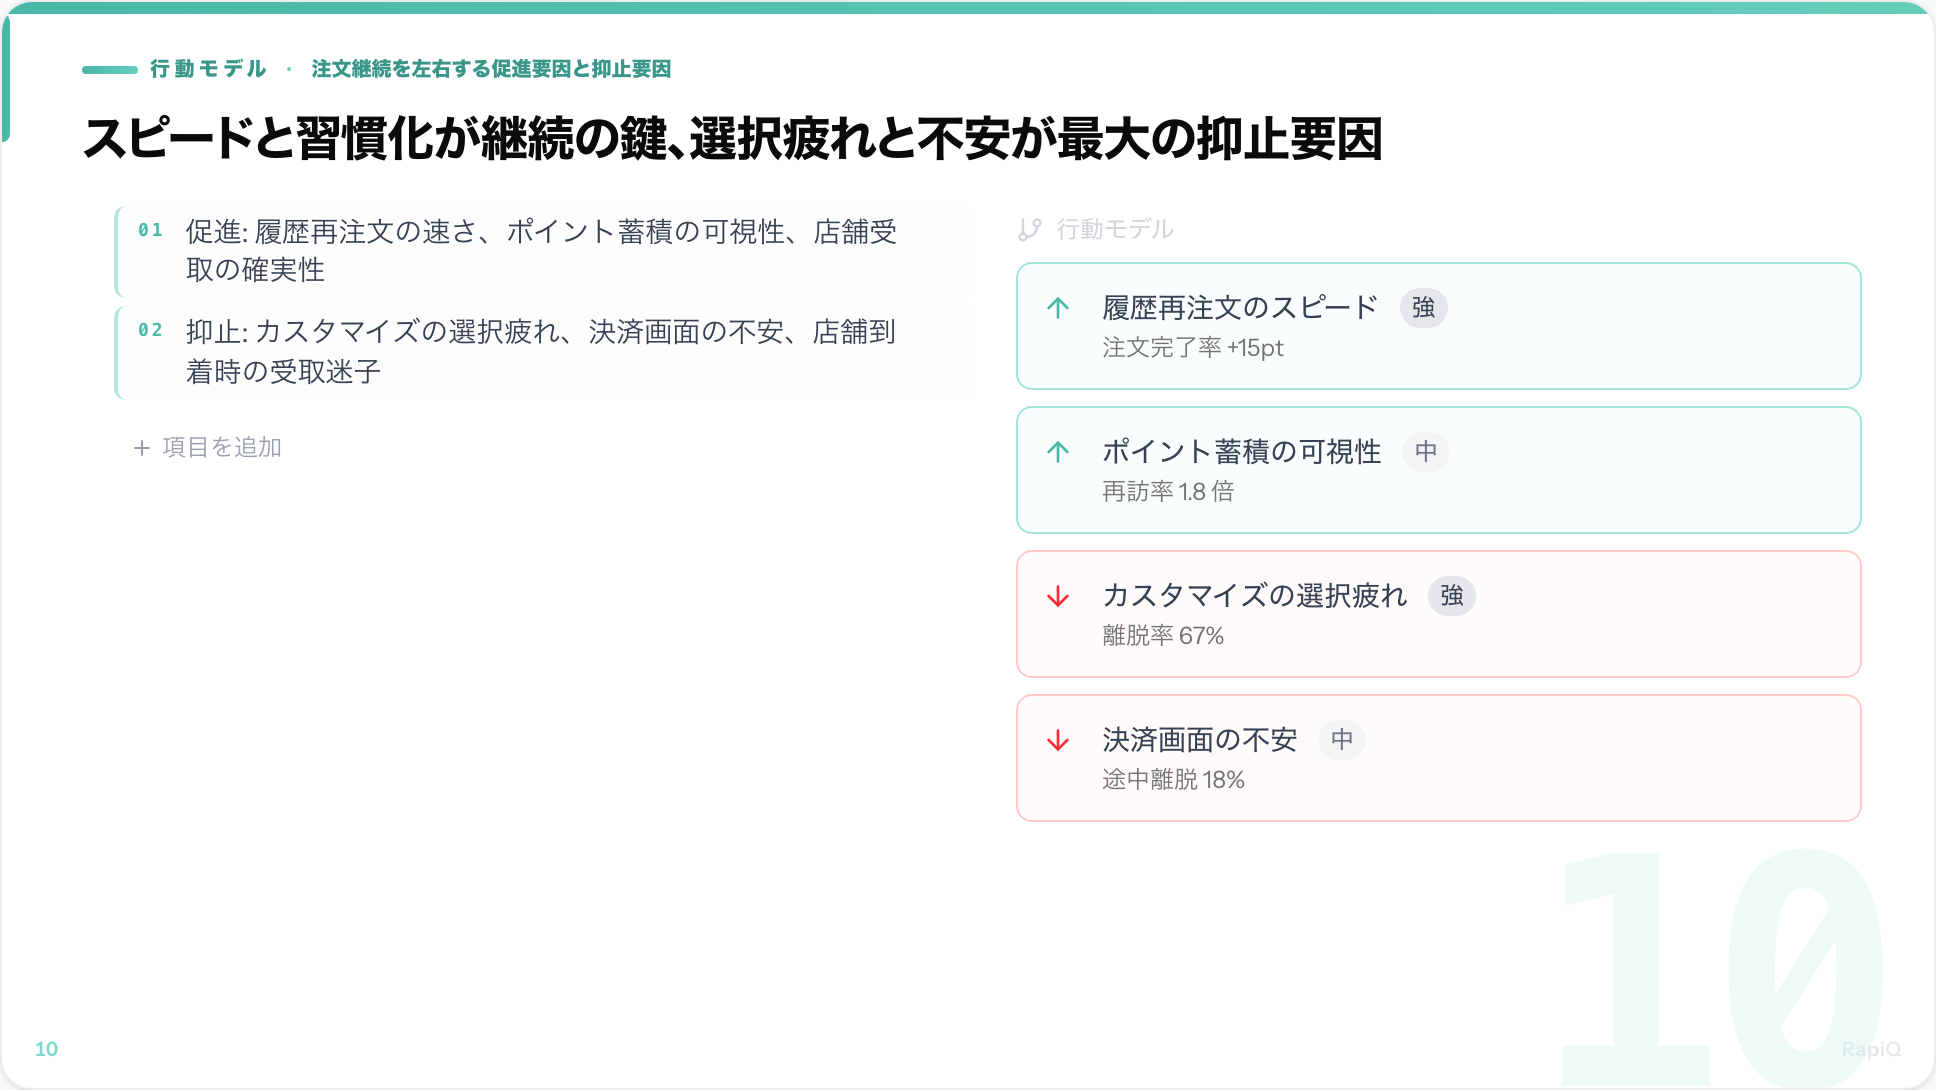Viewport: 1936px width, 1090px height.
Task: Click the 行動モデル section tag at top
Action: (x=208, y=69)
